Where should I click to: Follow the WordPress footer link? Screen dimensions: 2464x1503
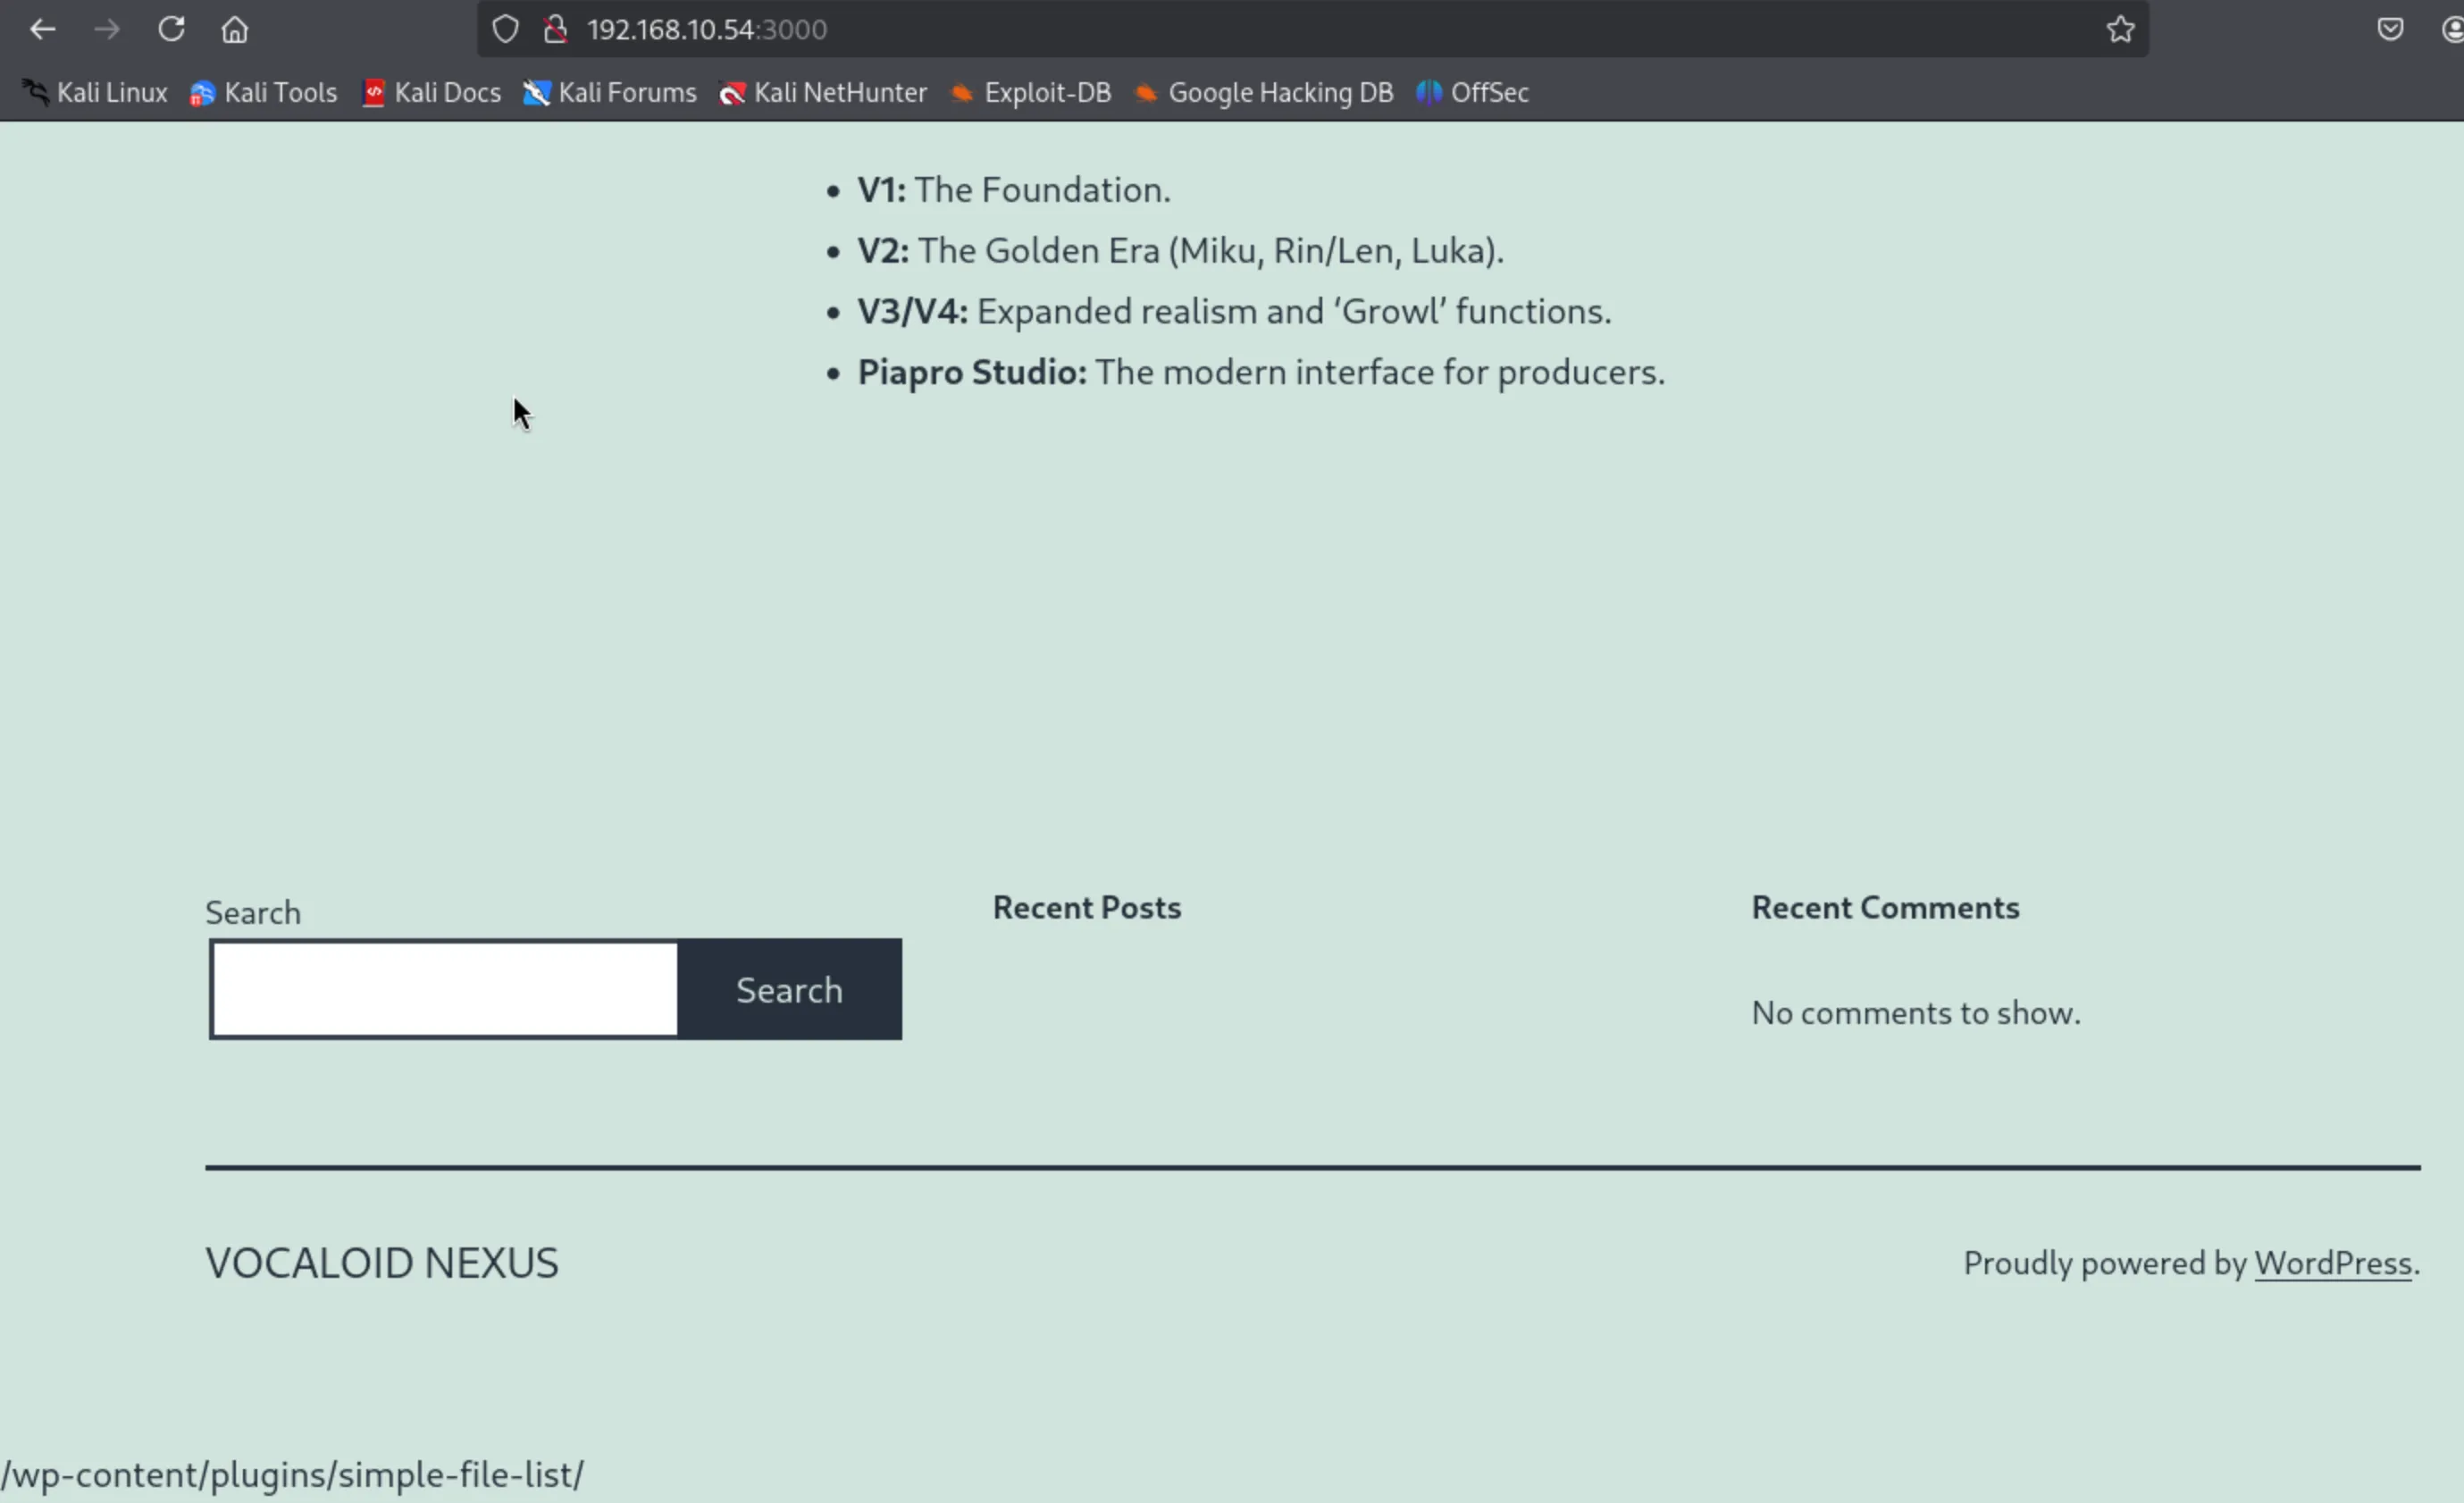click(x=2332, y=1263)
